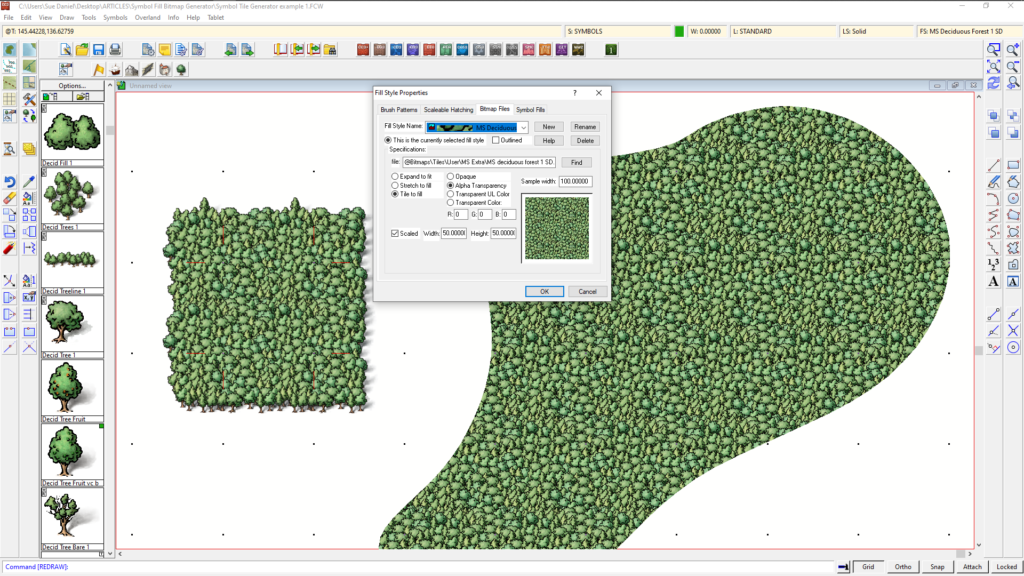Click the Find button for the bitmap file
Screen dimensions: 1024x576
pyautogui.click(x=576, y=162)
